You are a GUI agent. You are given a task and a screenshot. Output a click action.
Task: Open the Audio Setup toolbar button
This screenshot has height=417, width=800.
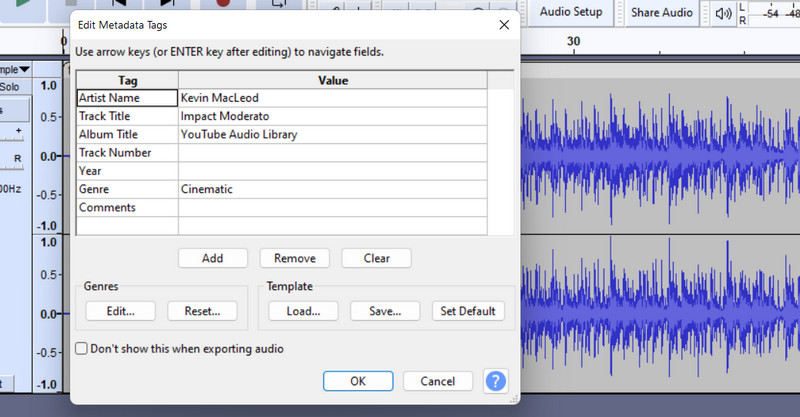click(572, 12)
